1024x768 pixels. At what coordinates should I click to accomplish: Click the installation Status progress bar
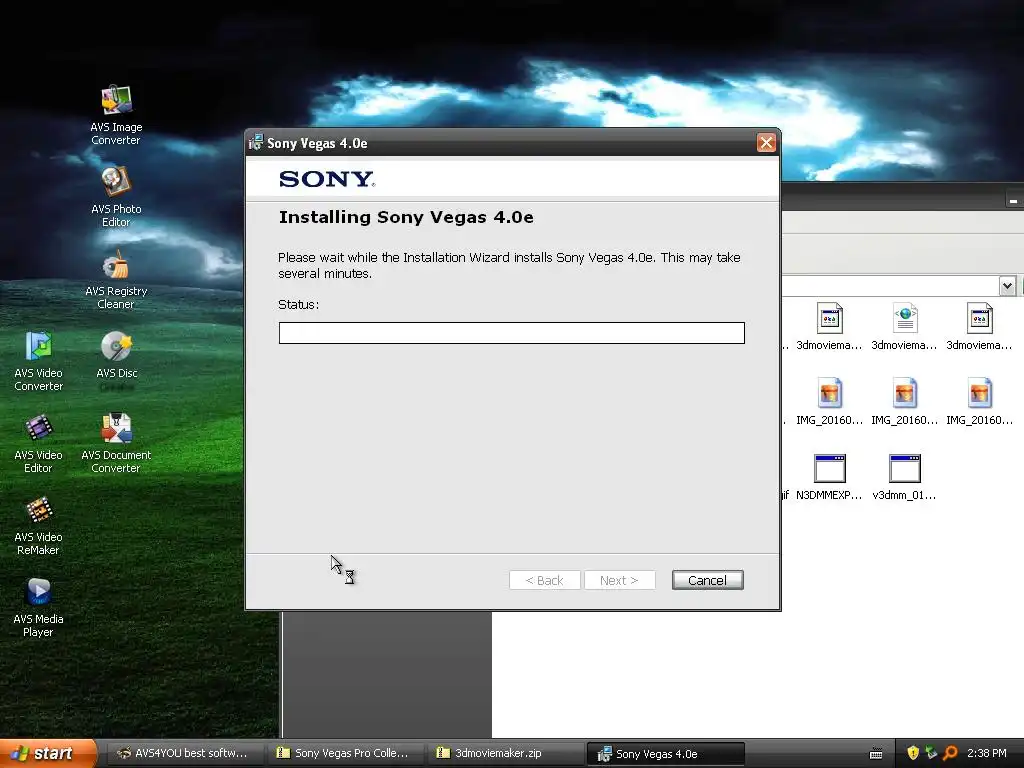[x=511, y=332]
